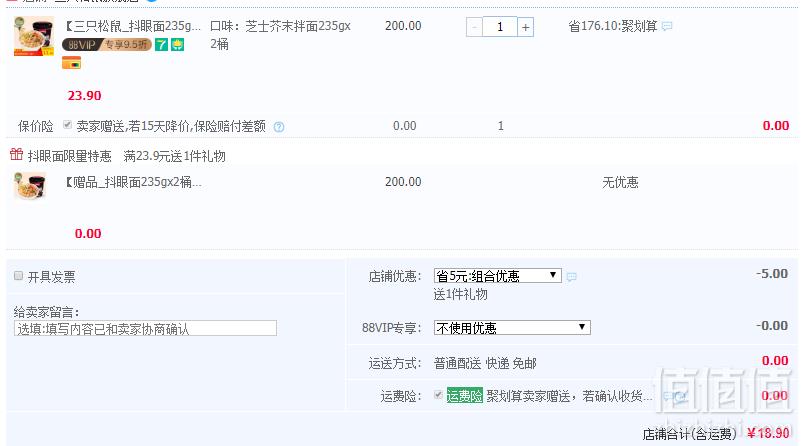Open the 店铺优惠 dropdown showing 省5元:组合优惠
The width and height of the screenshot is (802, 446).
498,276
